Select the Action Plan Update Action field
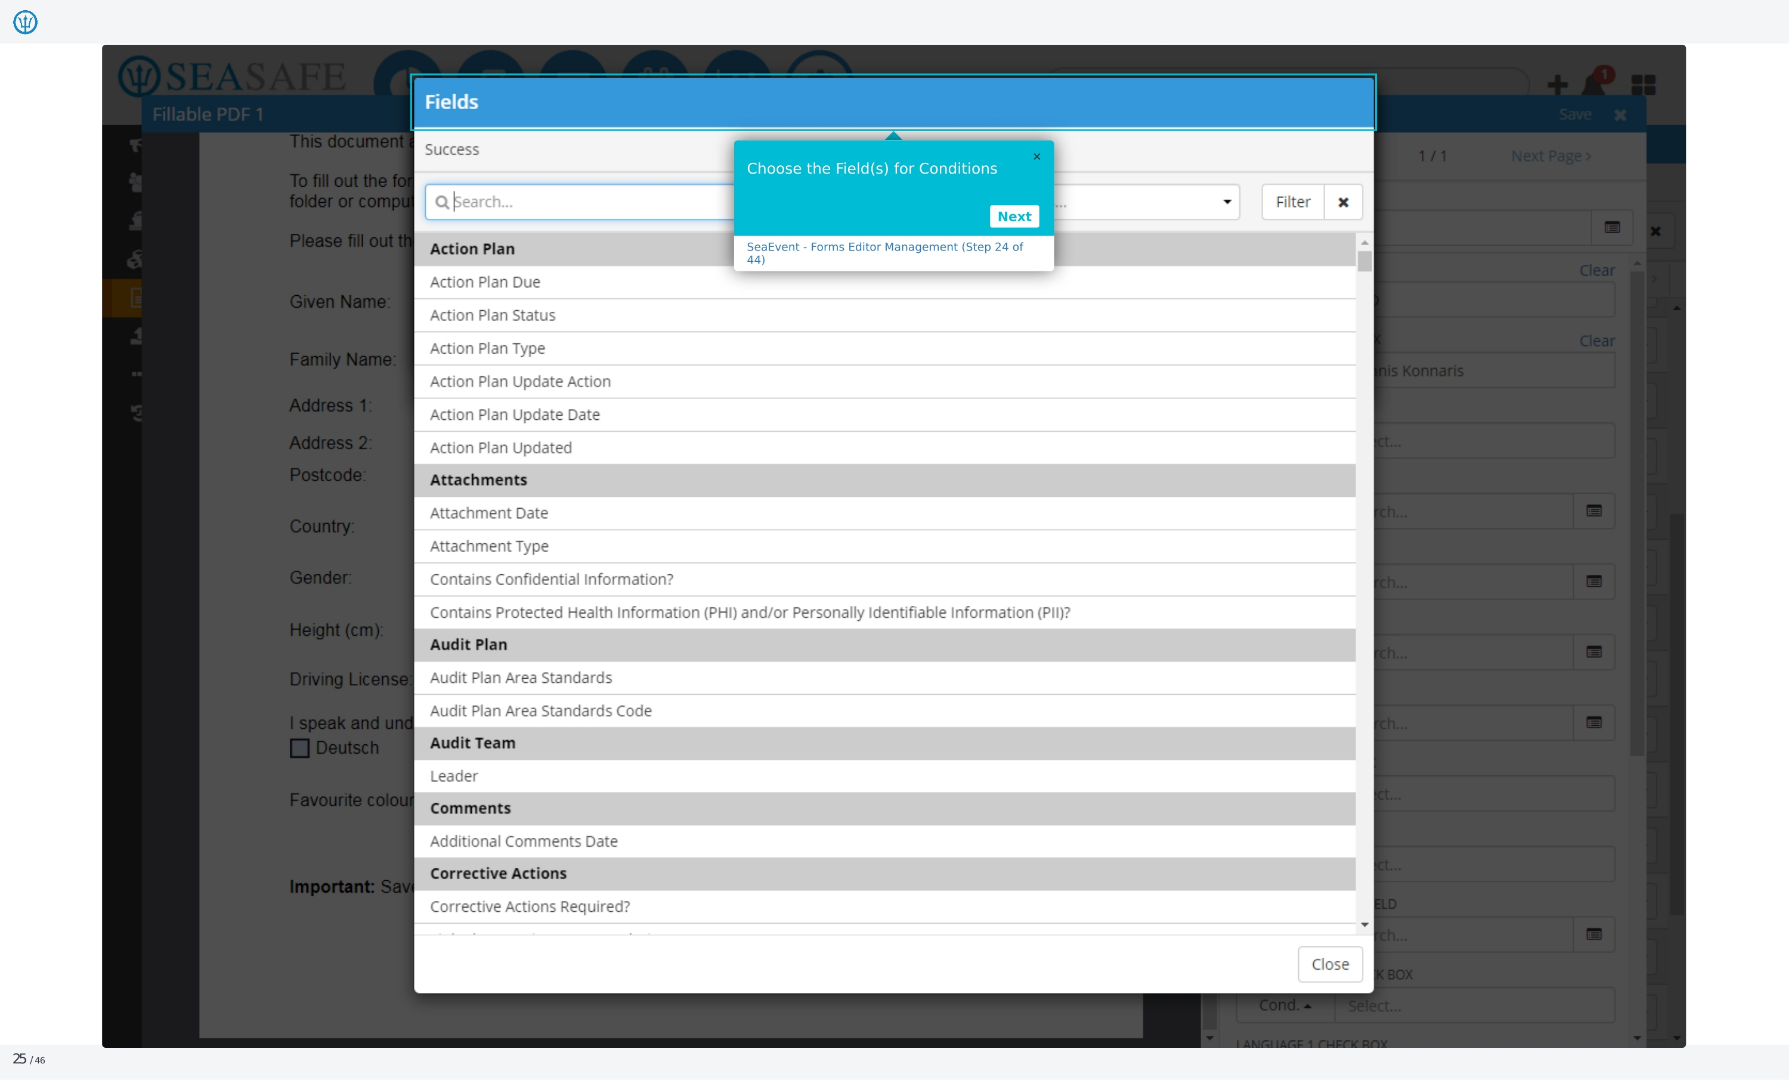 click(885, 381)
